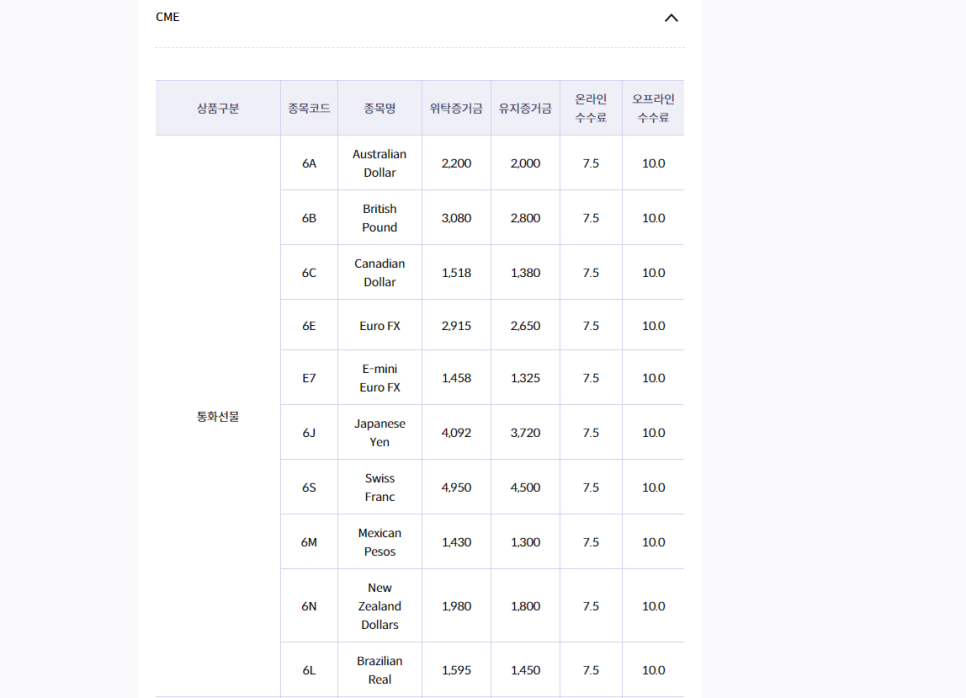Viewport: 966px width, 698px height.
Task: Select code cell 6J
Action: pyautogui.click(x=309, y=433)
